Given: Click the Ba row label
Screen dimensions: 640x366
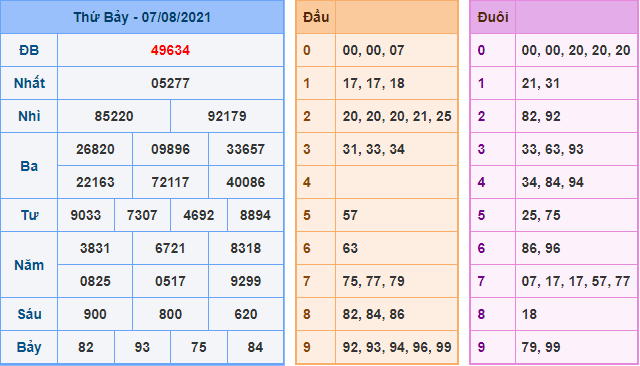Looking at the screenshot, I should (x=29, y=166).
